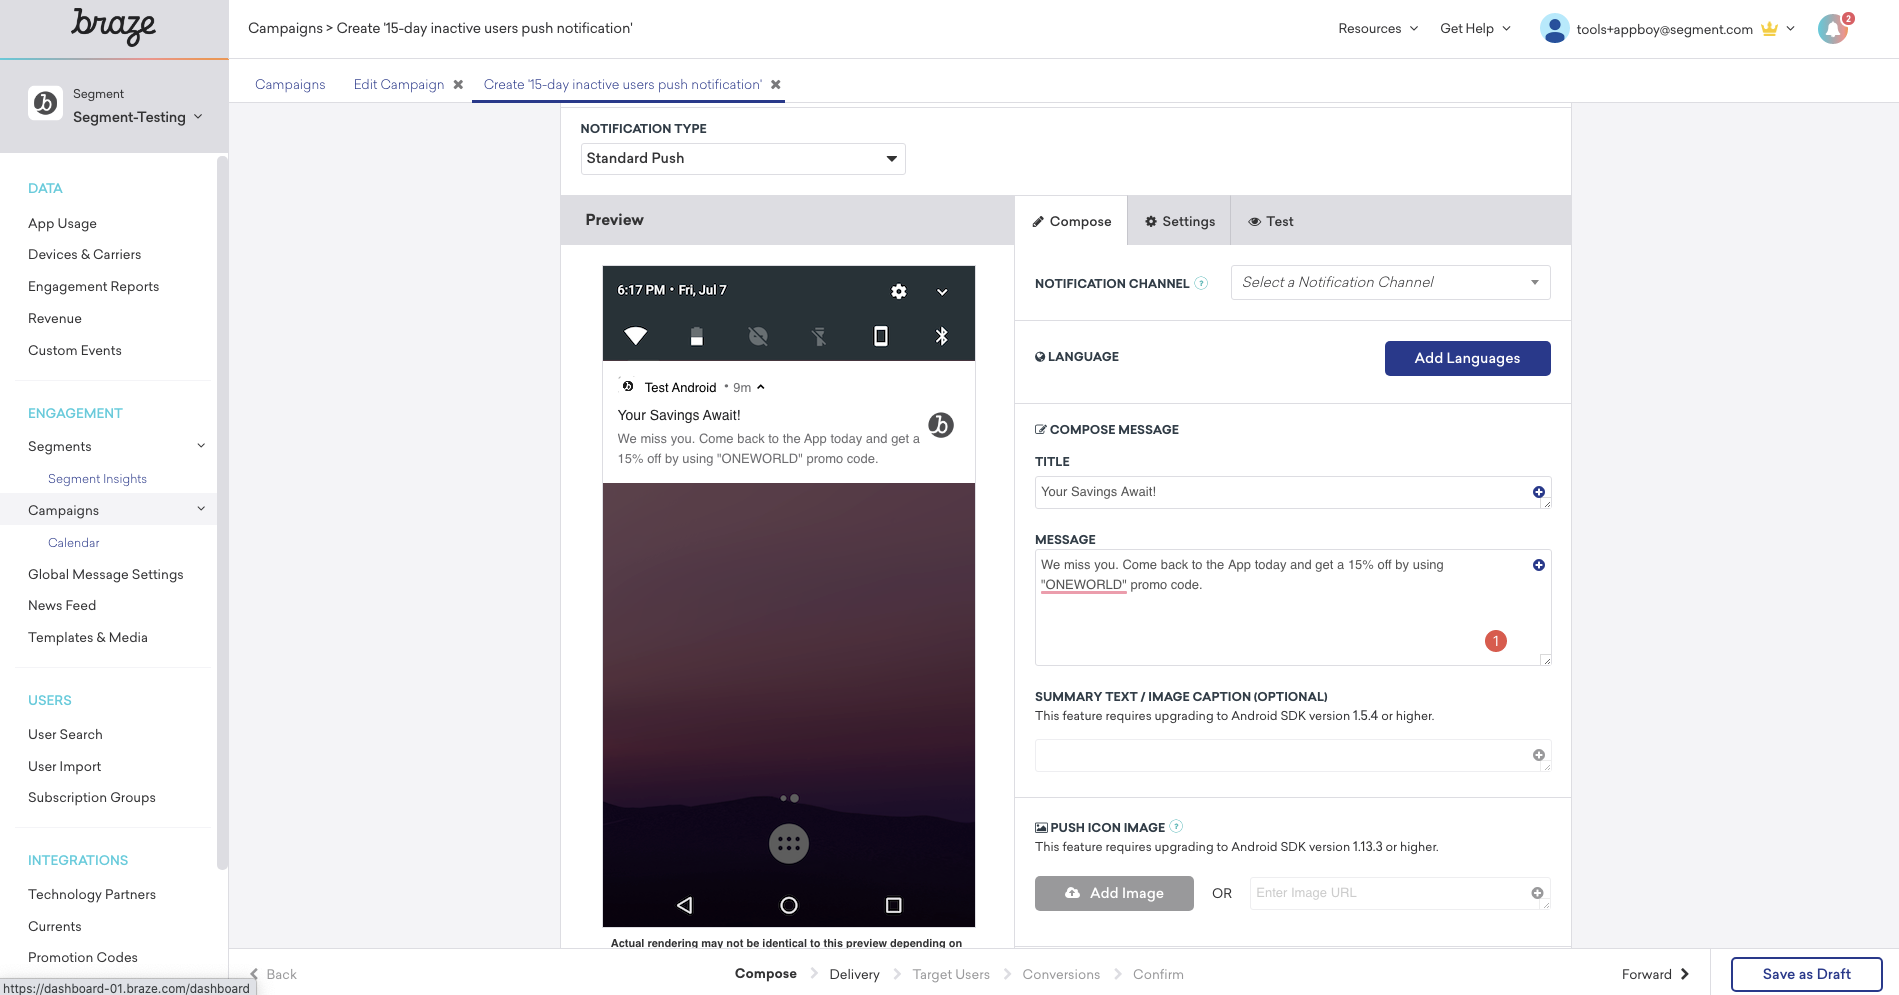Collapse the Segments section in the sidebar
The width and height of the screenshot is (1899, 995).
coord(201,445)
